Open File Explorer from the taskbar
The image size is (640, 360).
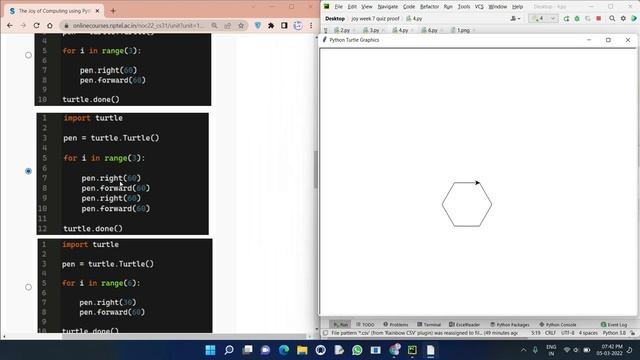[x=302, y=350]
